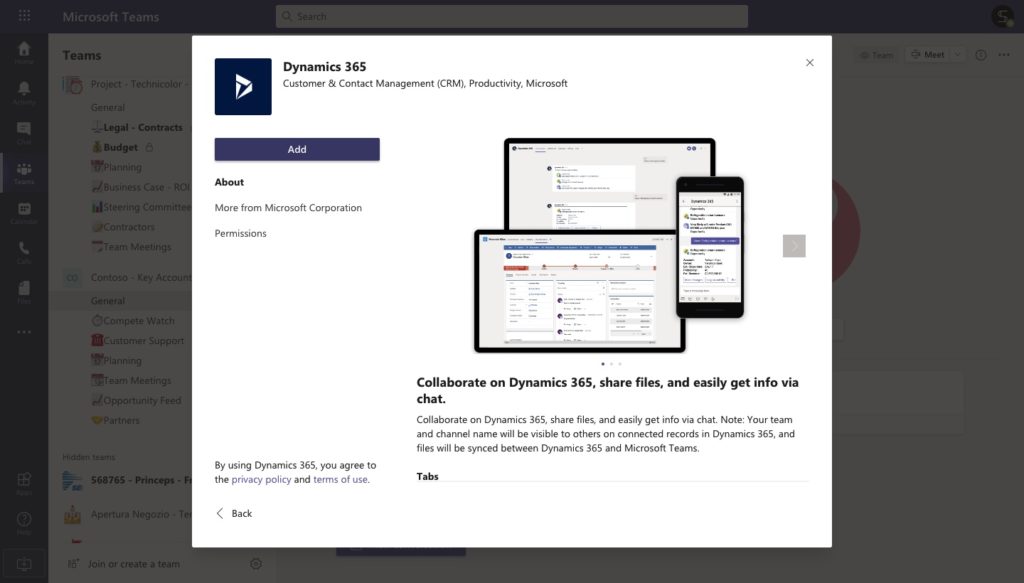Add the Dynamics 365 app
The height and width of the screenshot is (583, 1024).
297,150
